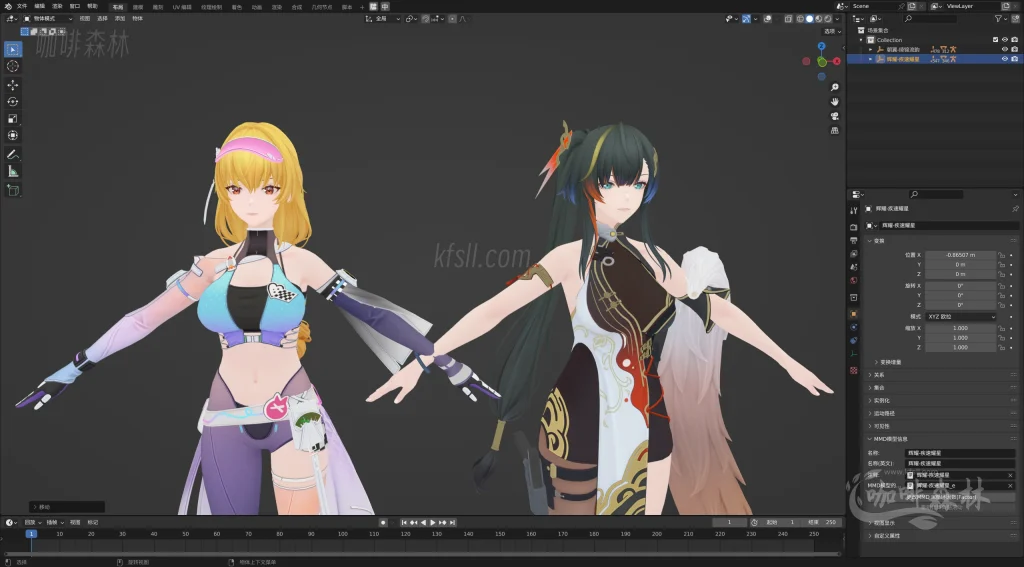Jump to timeline start frame

404,523
